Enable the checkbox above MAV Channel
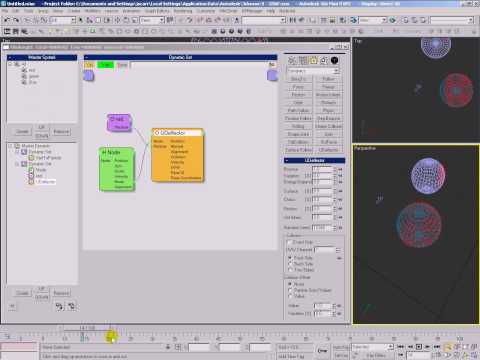Viewport: 480px width, 360px height. [x=289, y=242]
